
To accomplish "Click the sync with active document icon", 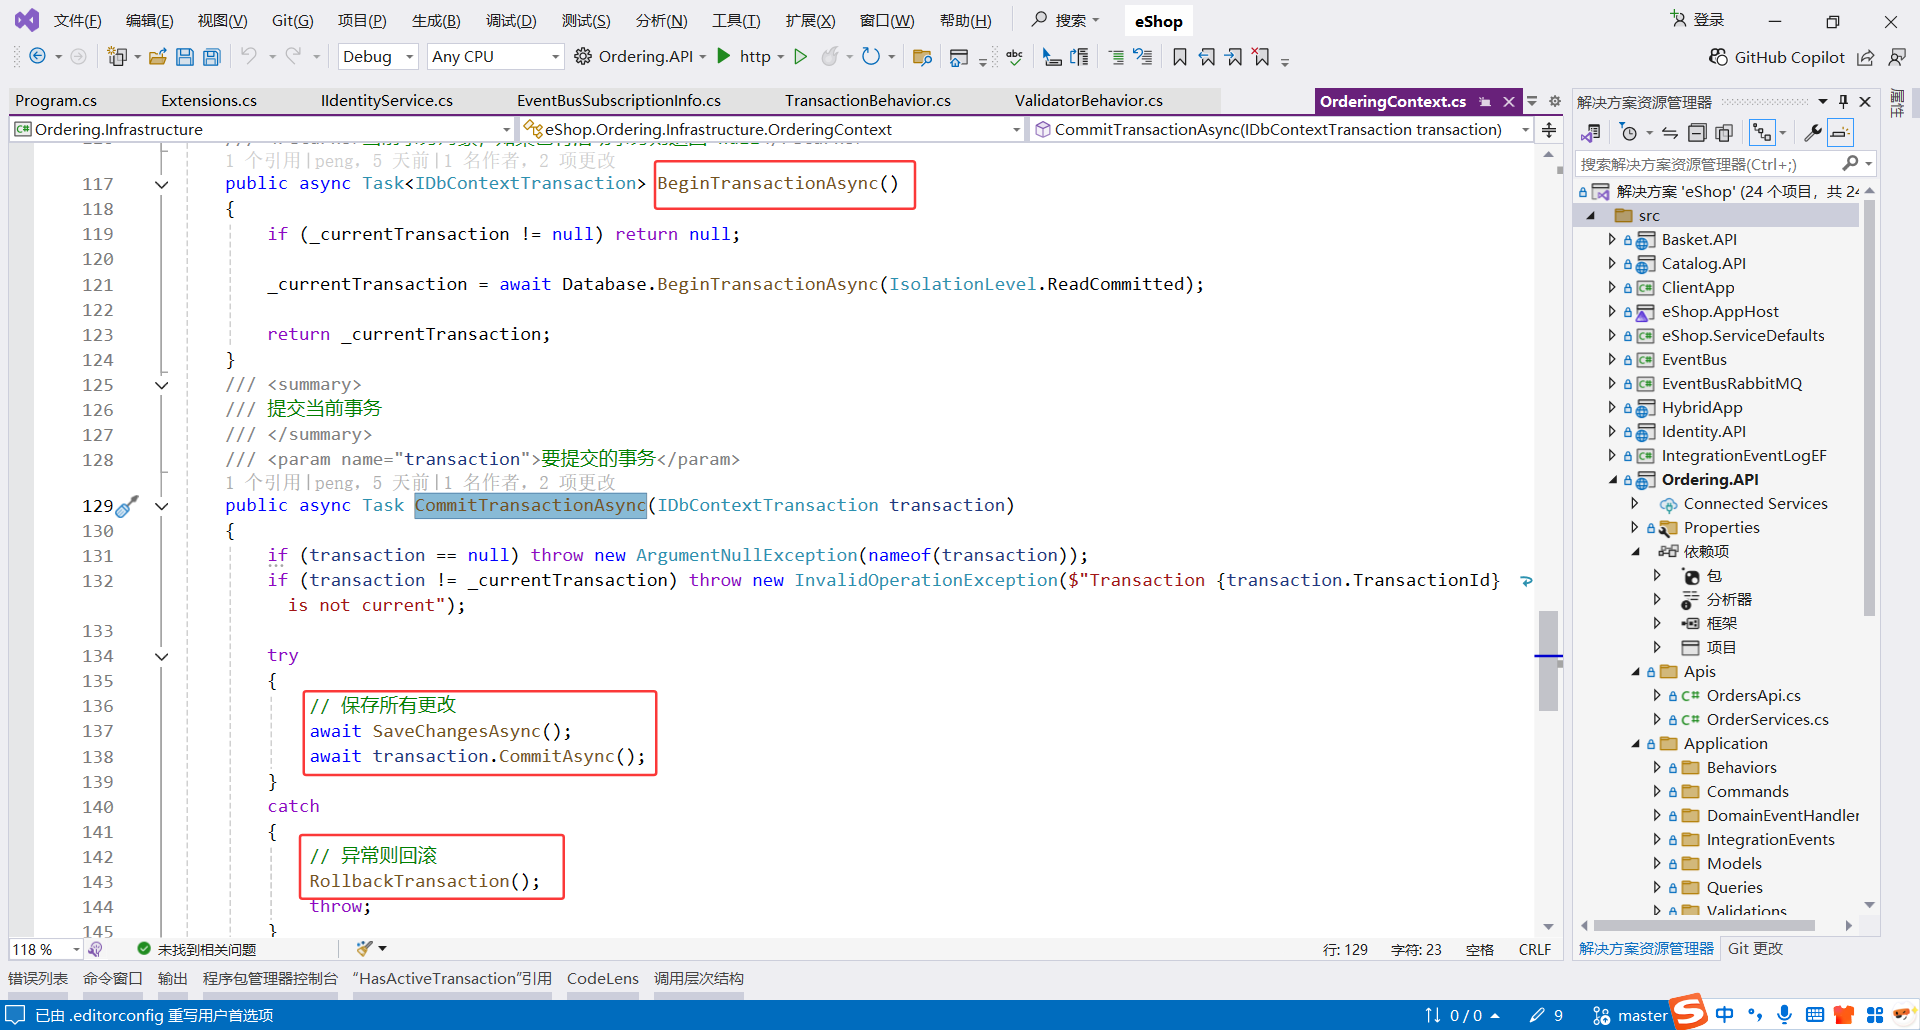I will 1669,133.
